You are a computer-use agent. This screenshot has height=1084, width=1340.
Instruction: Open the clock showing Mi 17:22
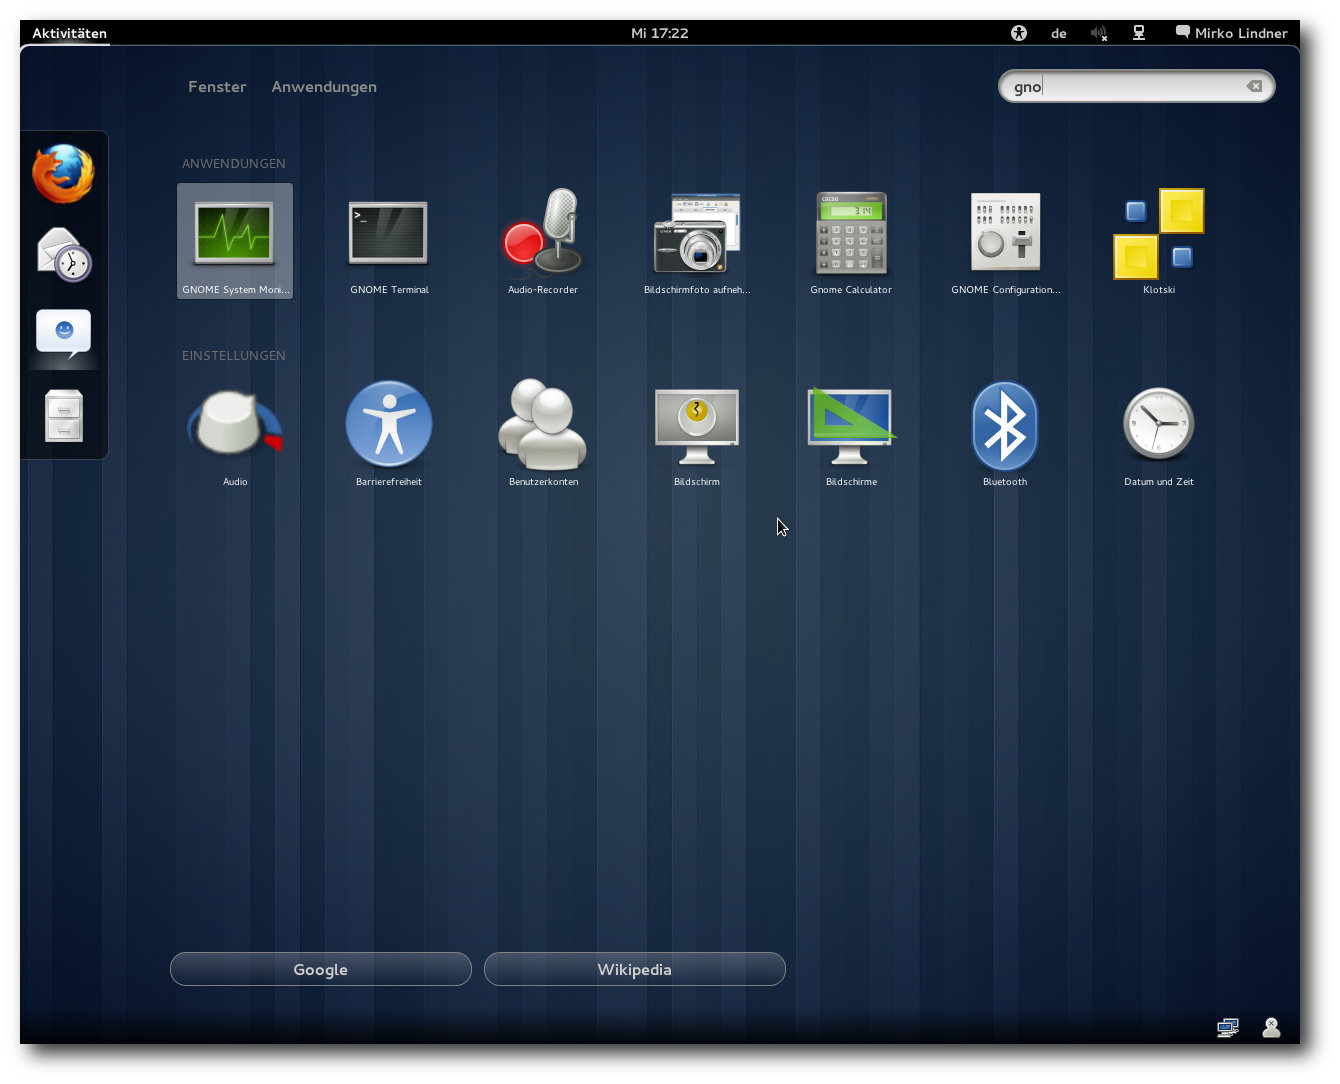(x=660, y=33)
